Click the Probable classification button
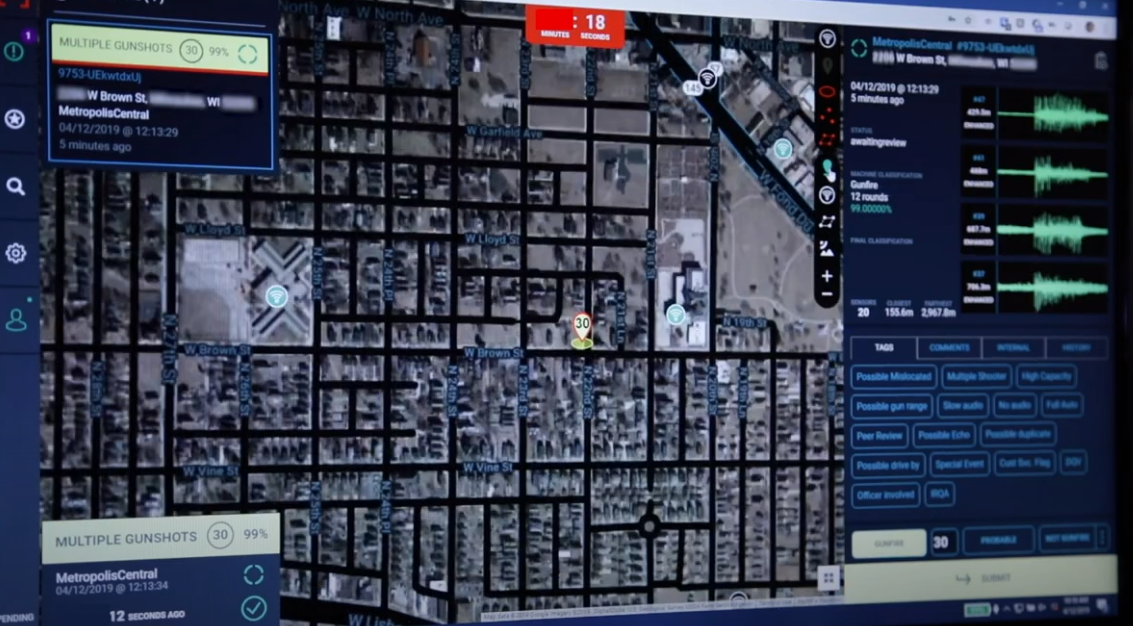Image resolution: width=1133 pixels, height=626 pixels. (998, 541)
